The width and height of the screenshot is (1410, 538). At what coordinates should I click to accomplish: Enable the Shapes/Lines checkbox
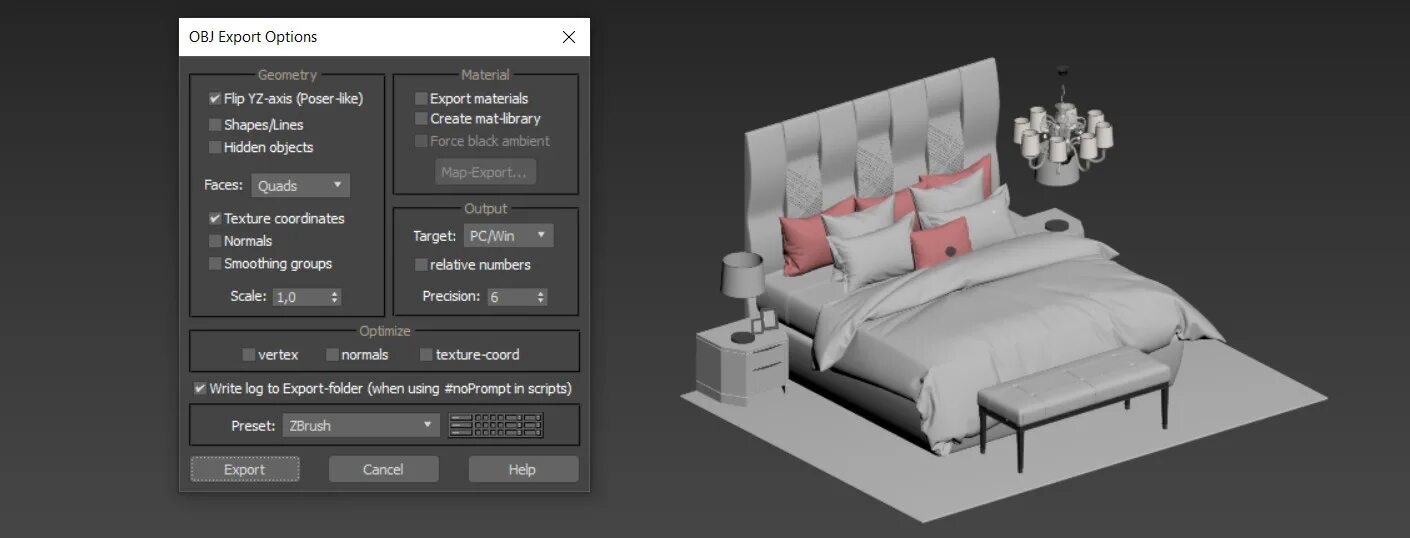(215, 125)
